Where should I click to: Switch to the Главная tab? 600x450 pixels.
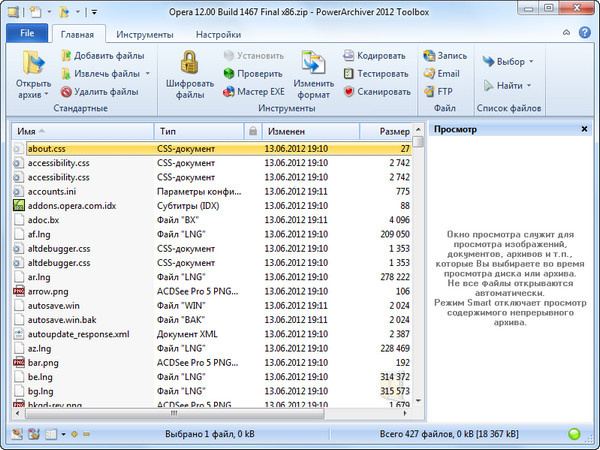78,34
